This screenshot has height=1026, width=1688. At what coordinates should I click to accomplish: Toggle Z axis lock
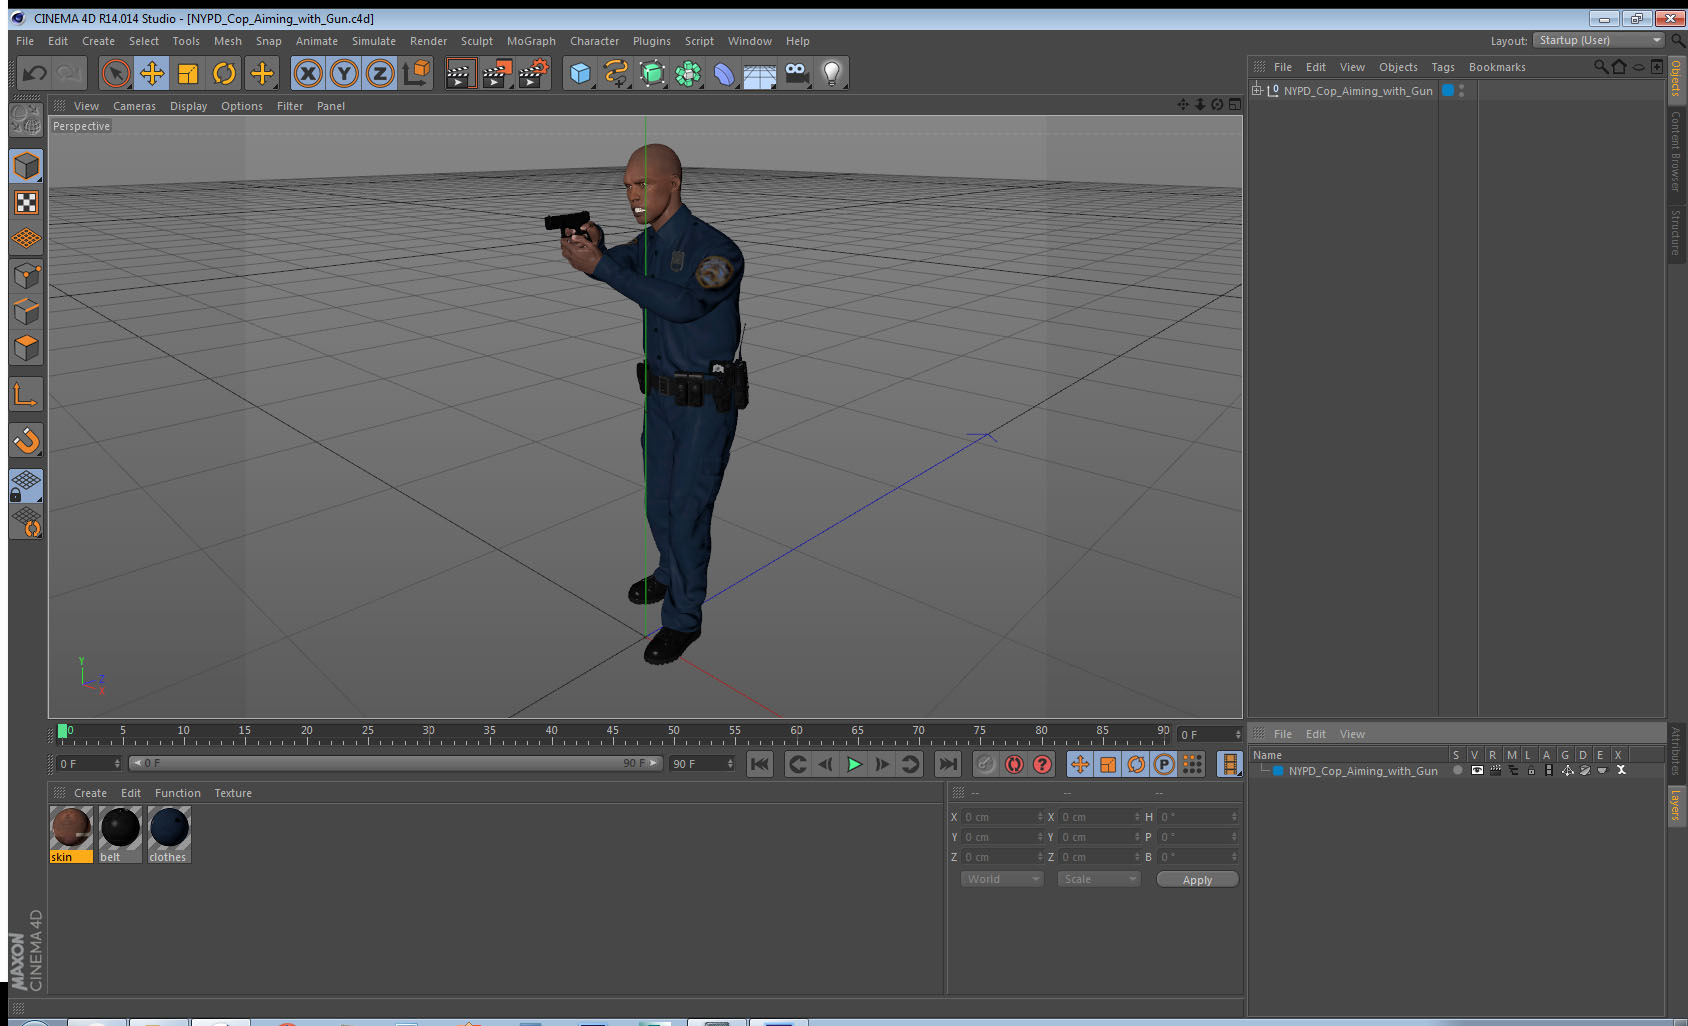pos(380,73)
